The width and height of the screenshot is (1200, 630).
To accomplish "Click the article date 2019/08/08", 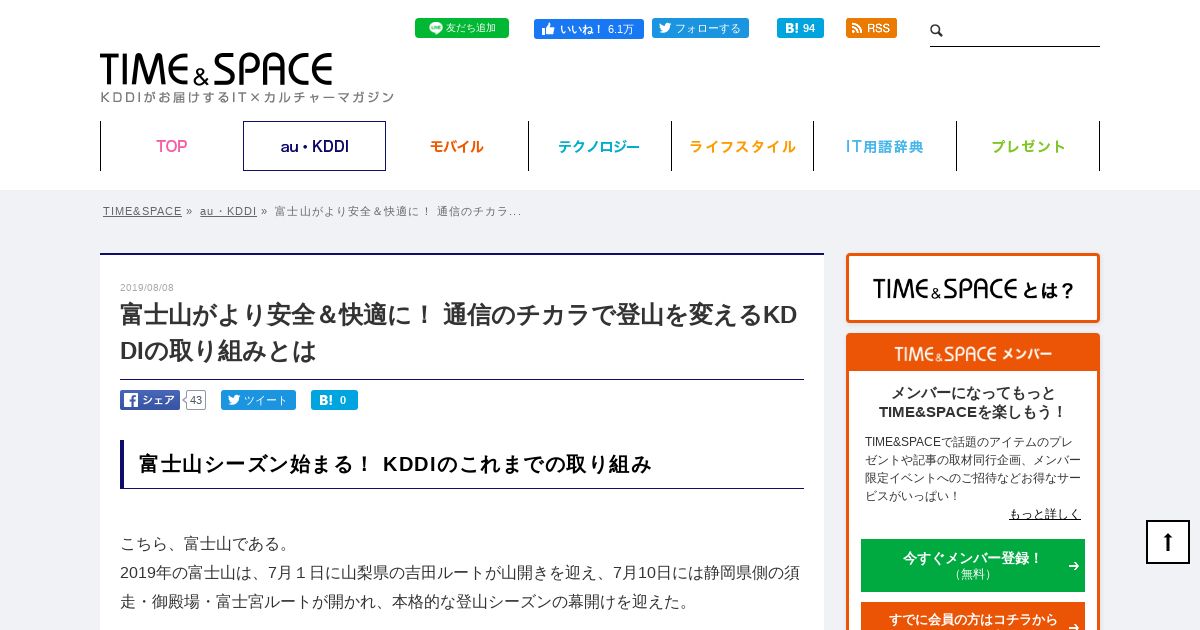I will pos(147,288).
